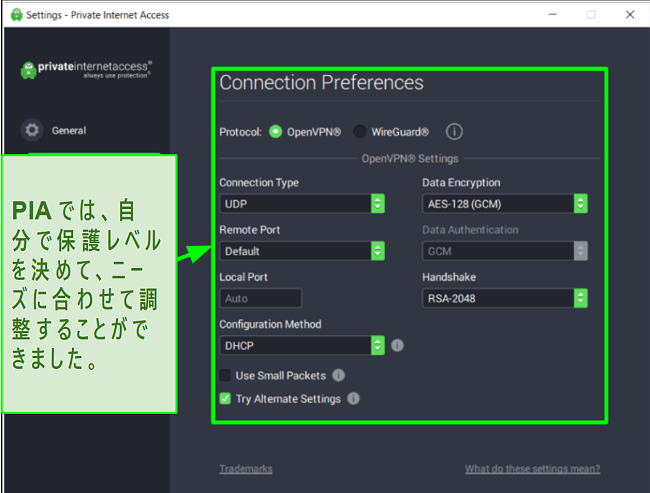Show info for Use Small Packets

pos(338,375)
